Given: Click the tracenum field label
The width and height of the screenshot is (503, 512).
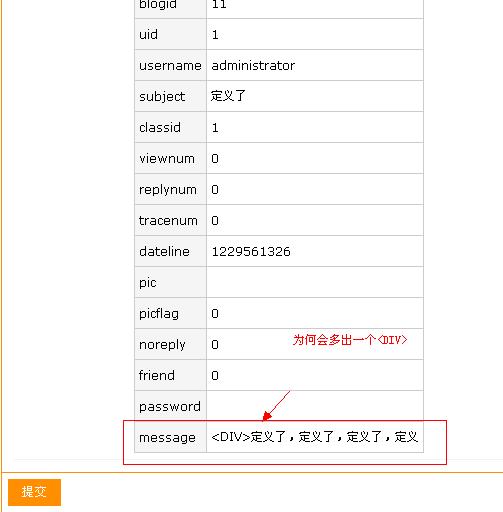Looking at the screenshot, I should 168,220.
